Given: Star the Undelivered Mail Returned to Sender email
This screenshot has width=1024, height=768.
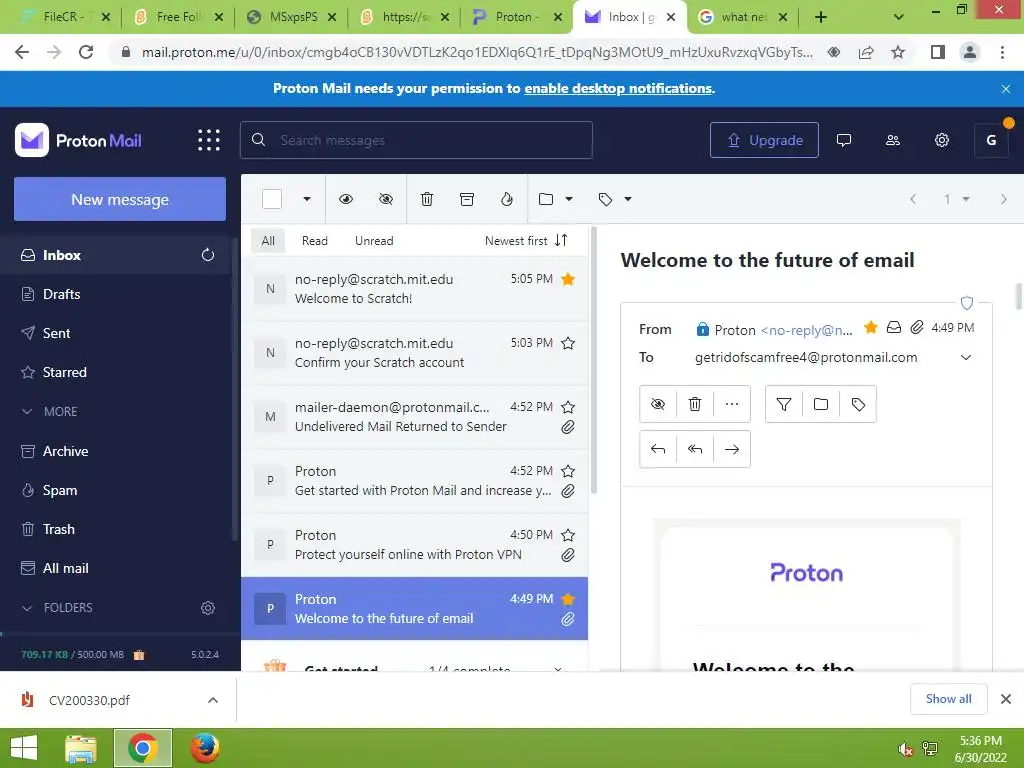Looking at the screenshot, I should pyautogui.click(x=568, y=408).
